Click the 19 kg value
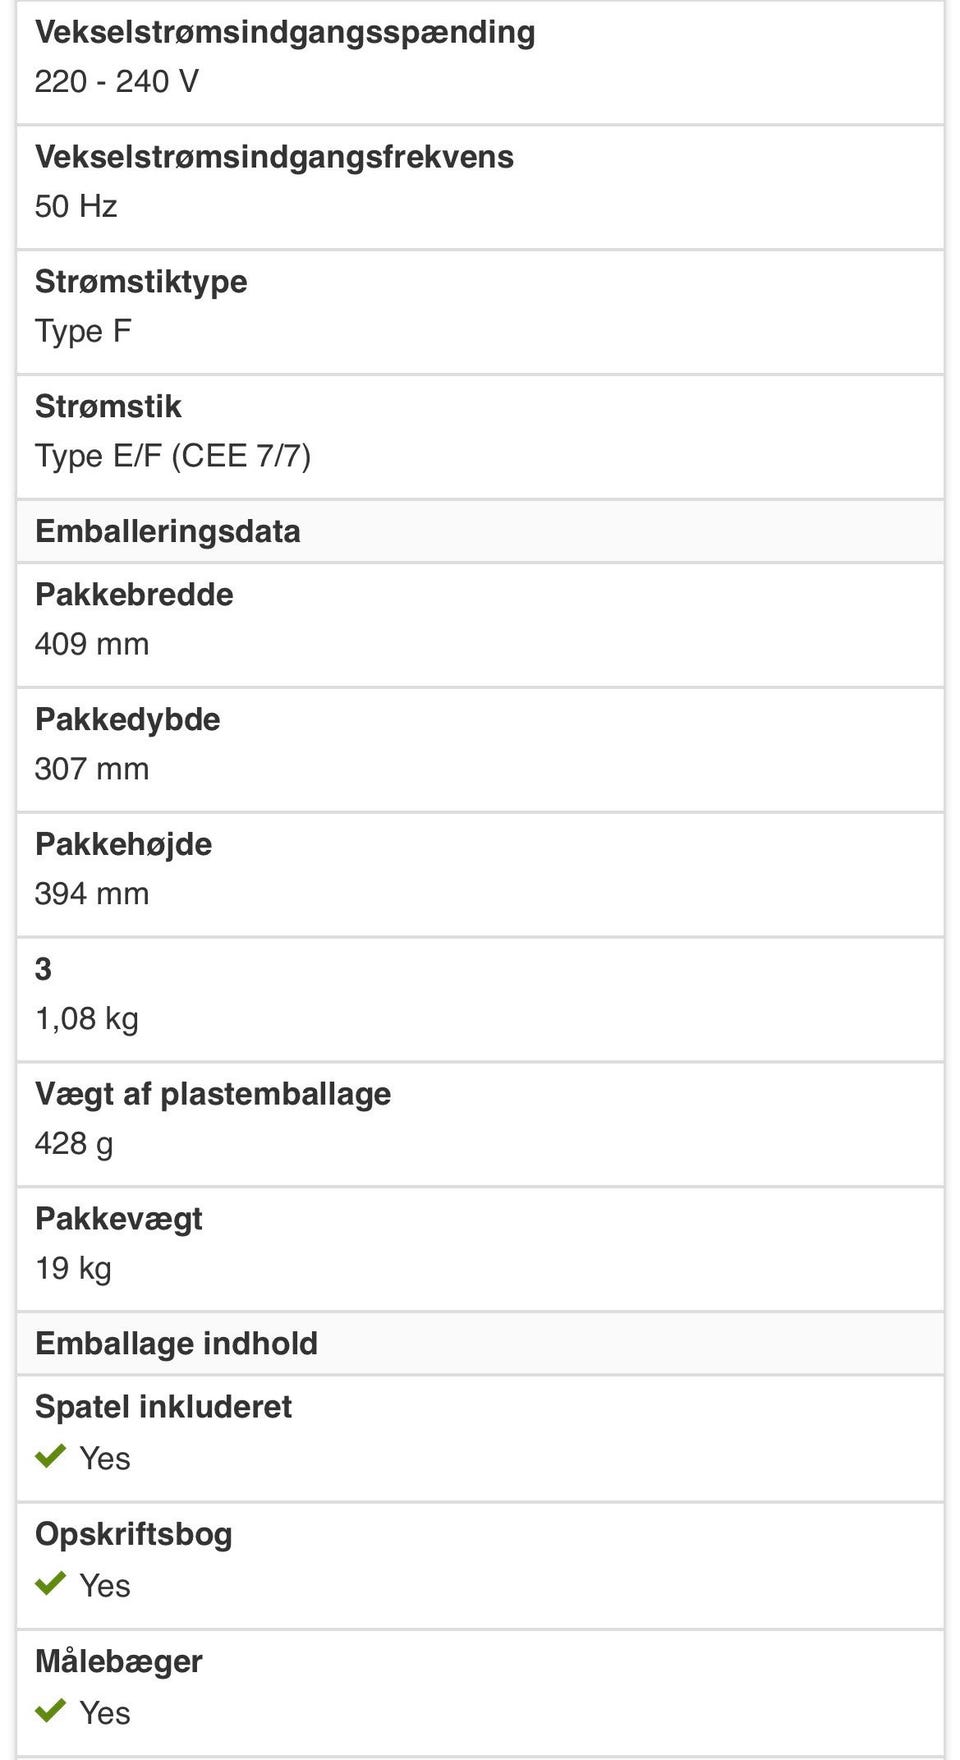Screen dimensions: 960x1760 click(73, 1268)
